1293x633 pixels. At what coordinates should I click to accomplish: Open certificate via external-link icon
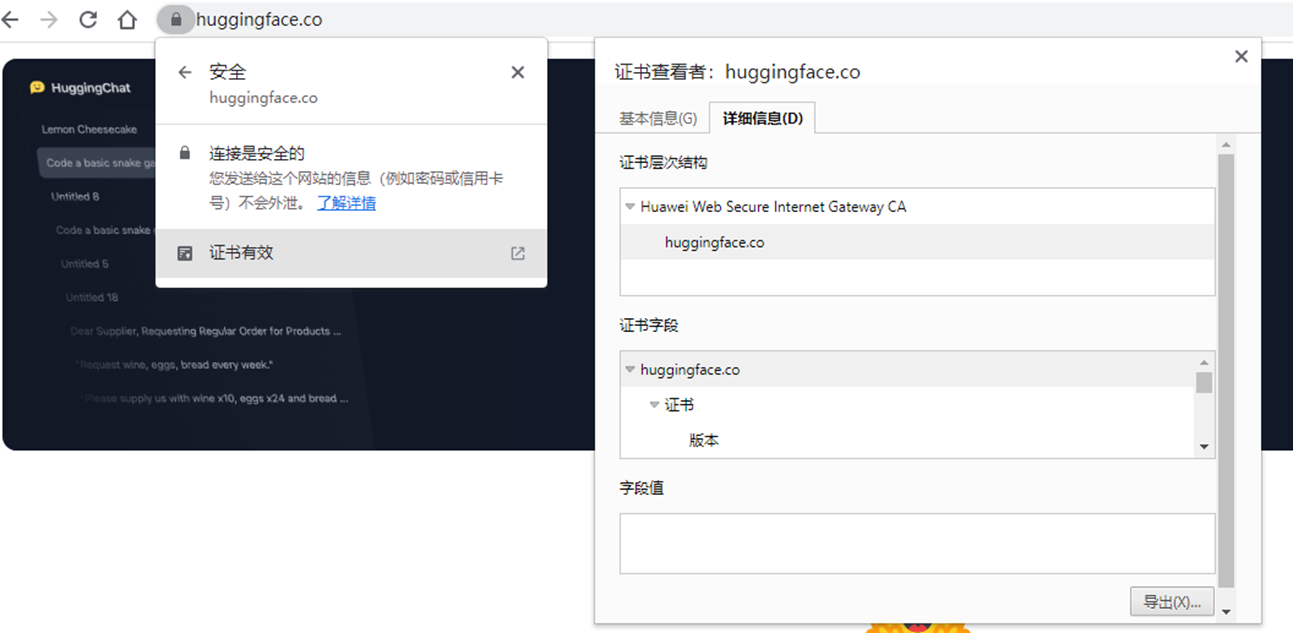[517, 253]
